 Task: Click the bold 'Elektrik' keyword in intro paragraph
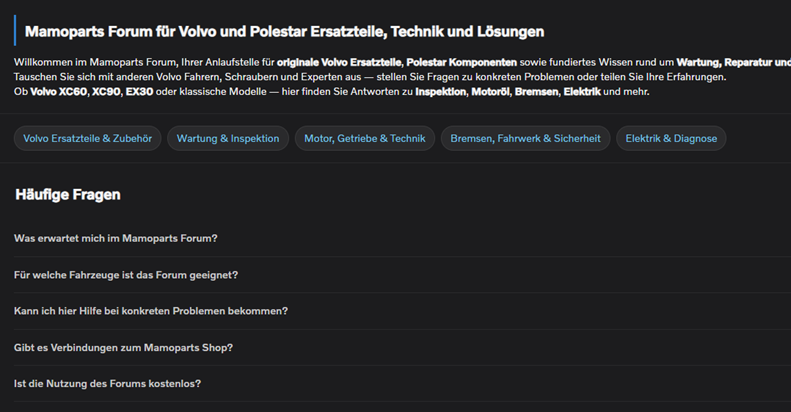(x=581, y=92)
